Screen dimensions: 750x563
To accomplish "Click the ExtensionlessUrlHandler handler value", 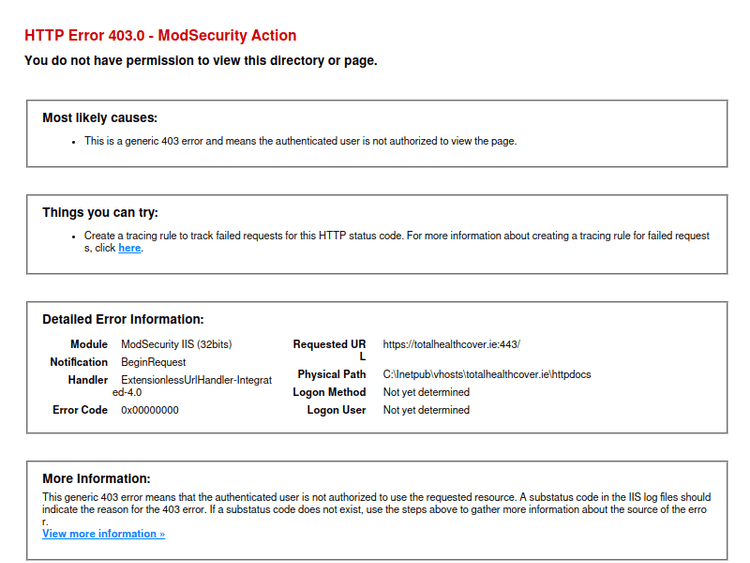I will pyautogui.click(x=195, y=381).
